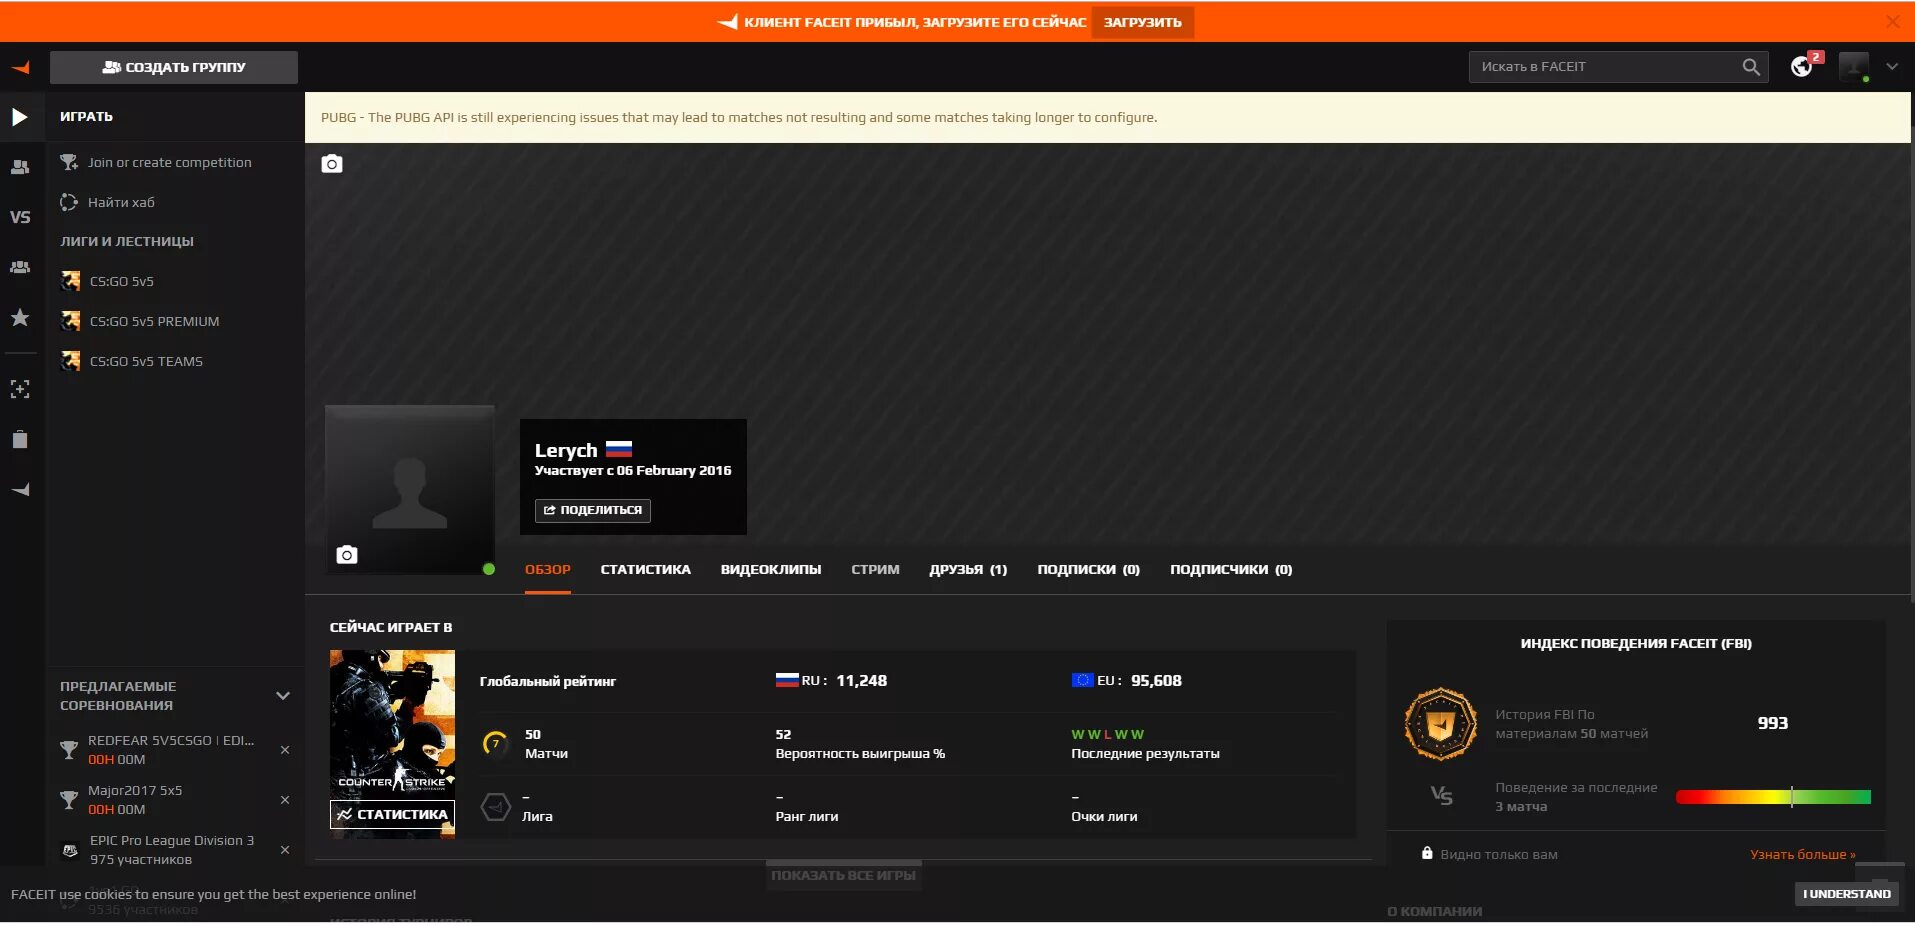Viewport: 1915px width, 925px height.
Task: Click the Загрузить download button
Action: 1143,22
